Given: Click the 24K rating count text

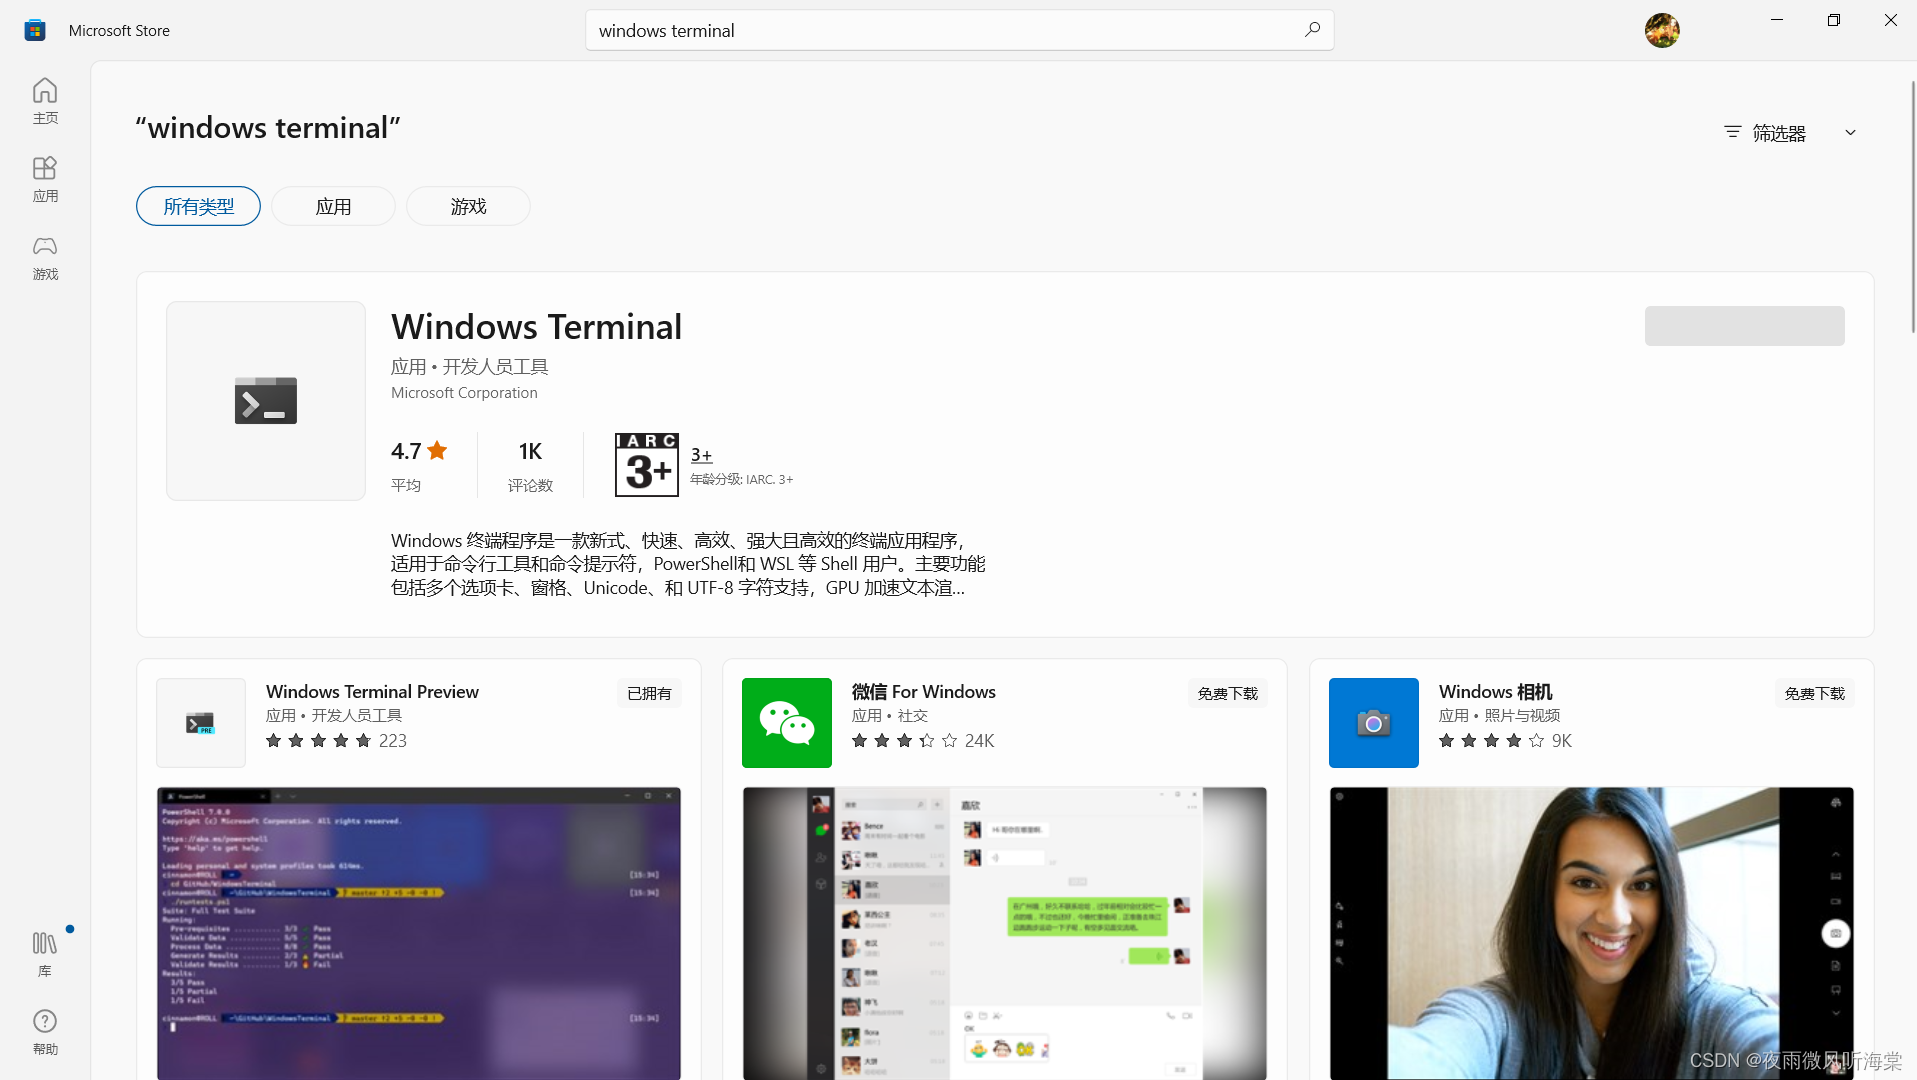Looking at the screenshot, I should (x=980, y=741).
